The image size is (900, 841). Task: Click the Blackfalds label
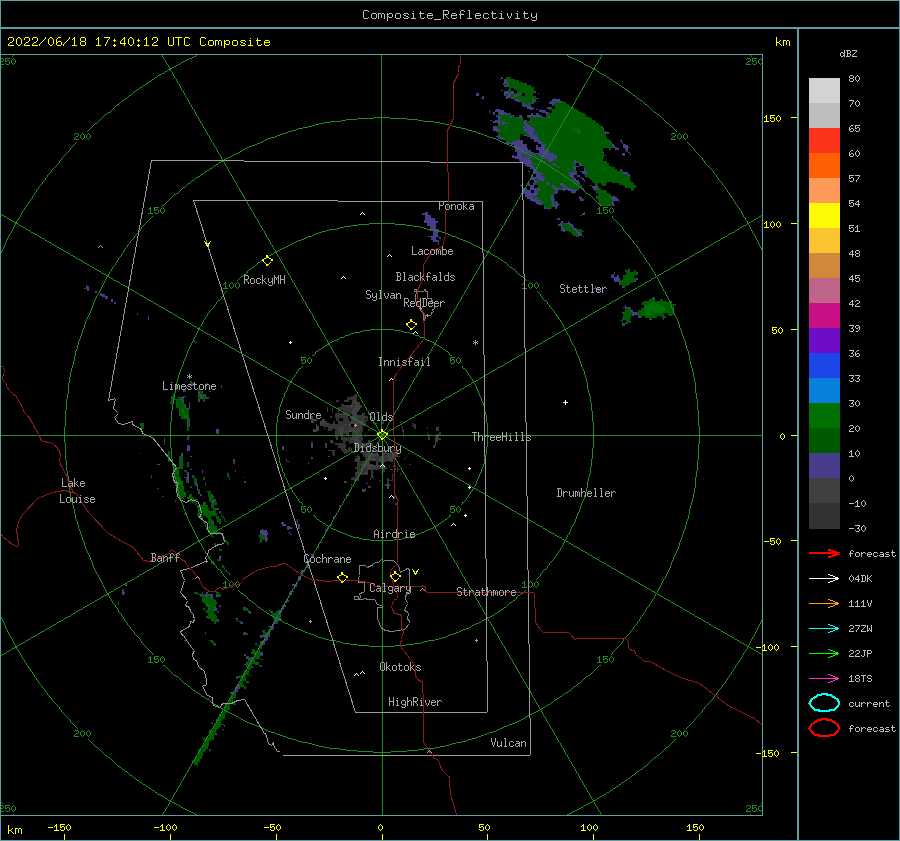point(425,277)
